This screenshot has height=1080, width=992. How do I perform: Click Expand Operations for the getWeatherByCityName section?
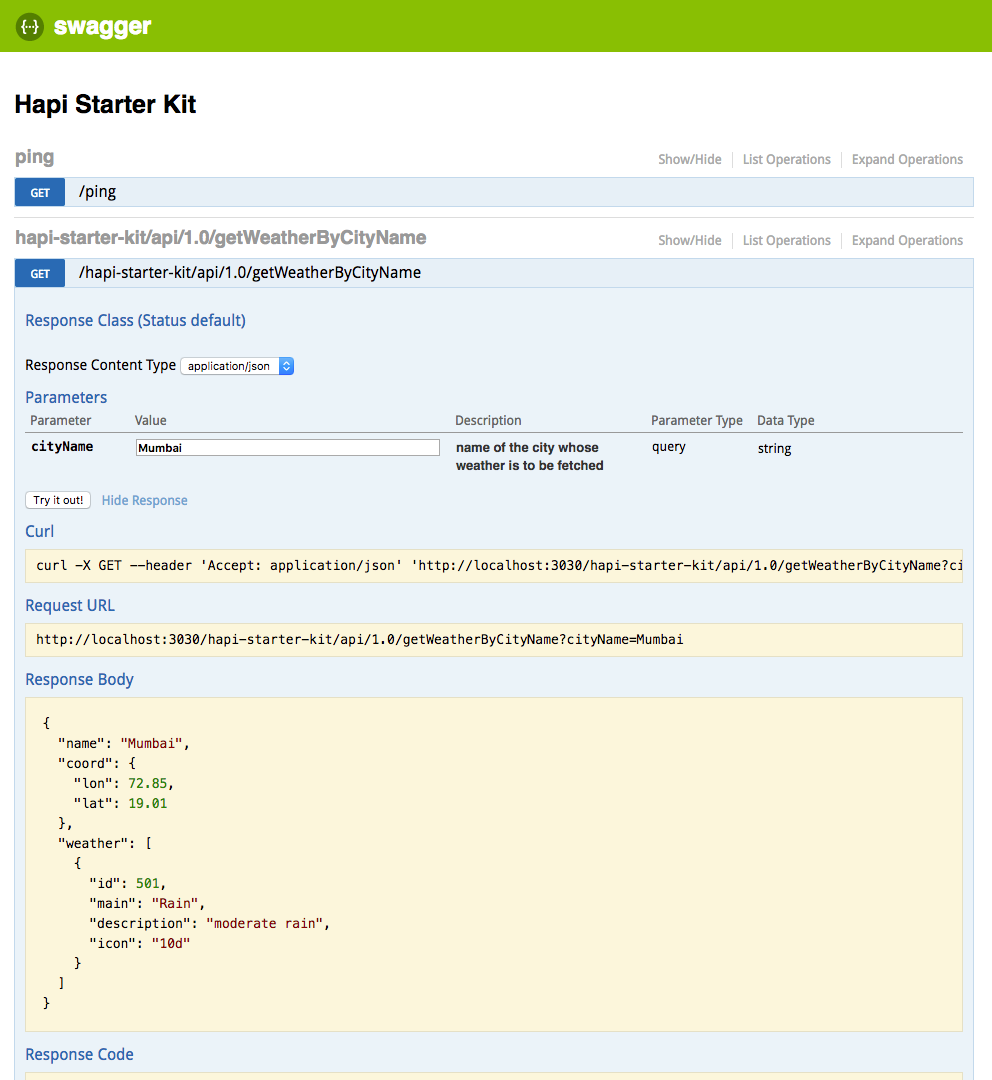(907, 240)
